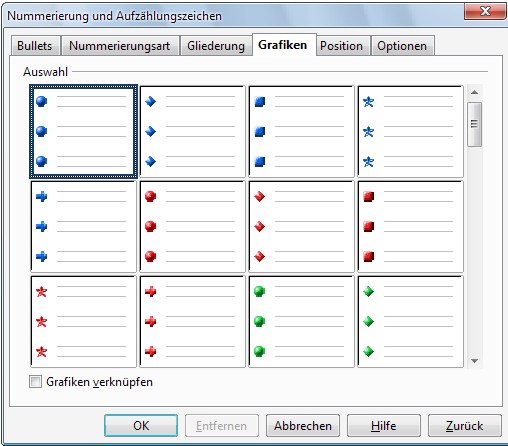Select the Grafiken tab
Viewport: 508px width, 446px height.
(x=283, y=45)
